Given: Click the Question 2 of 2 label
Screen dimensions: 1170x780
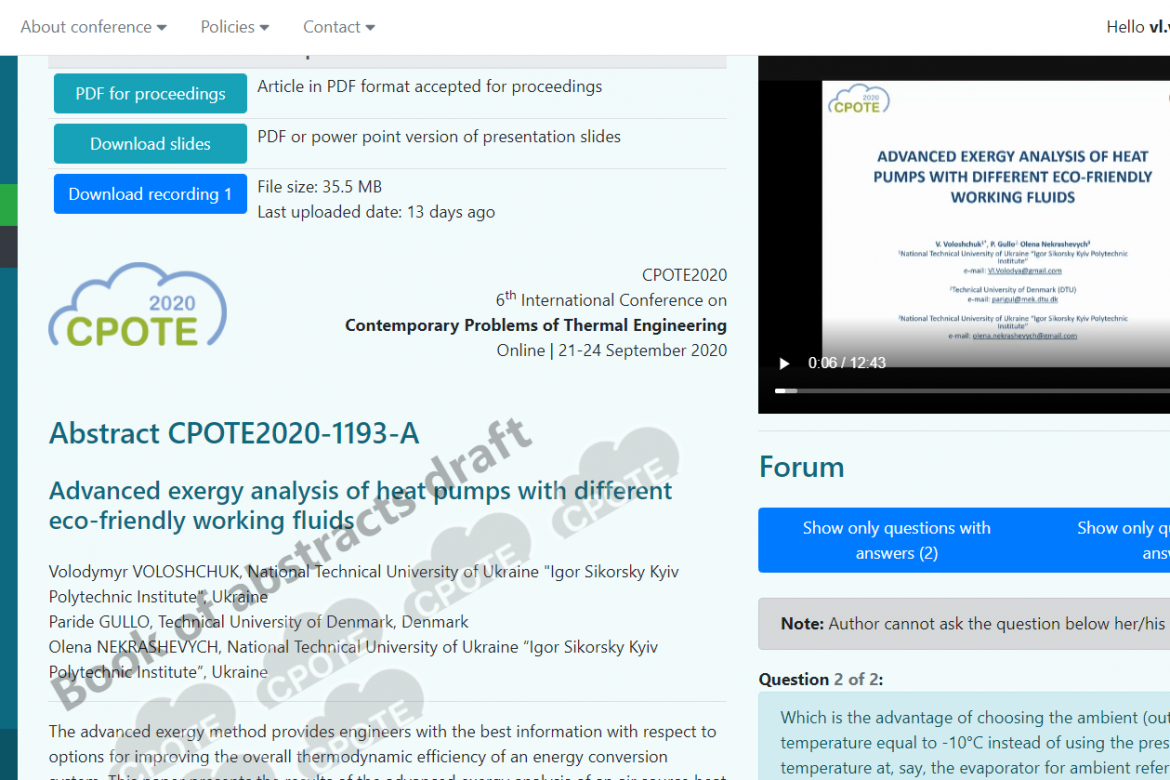Looking at the screenshot, I should tap(820, 679).
